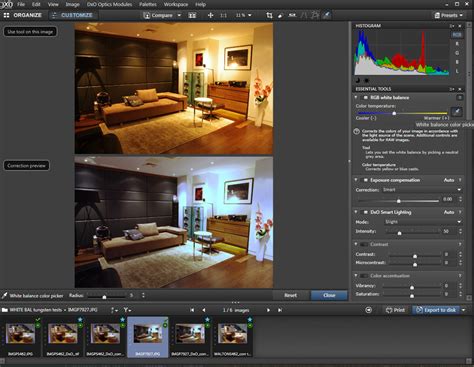Screen dimensions: 474x367
Task: Select the horizon straightening tool
Action: 292,15
